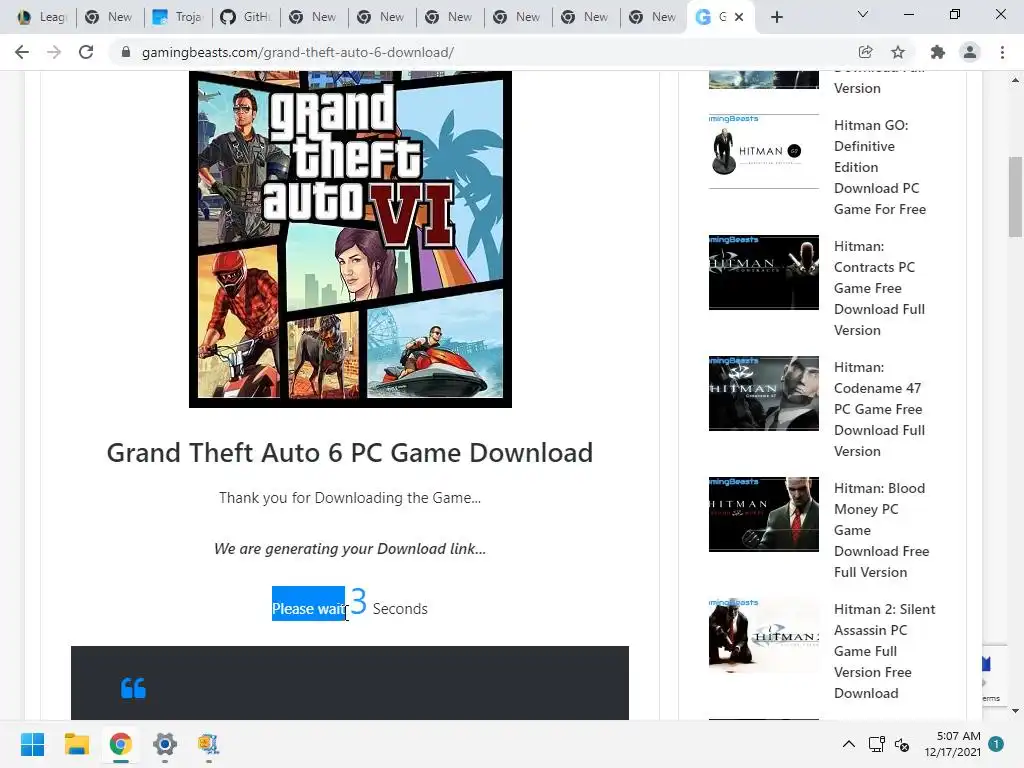Reload the gamingbeasts page
The width and height of the screenshot is (1024, 768).
tap(86, 52)
